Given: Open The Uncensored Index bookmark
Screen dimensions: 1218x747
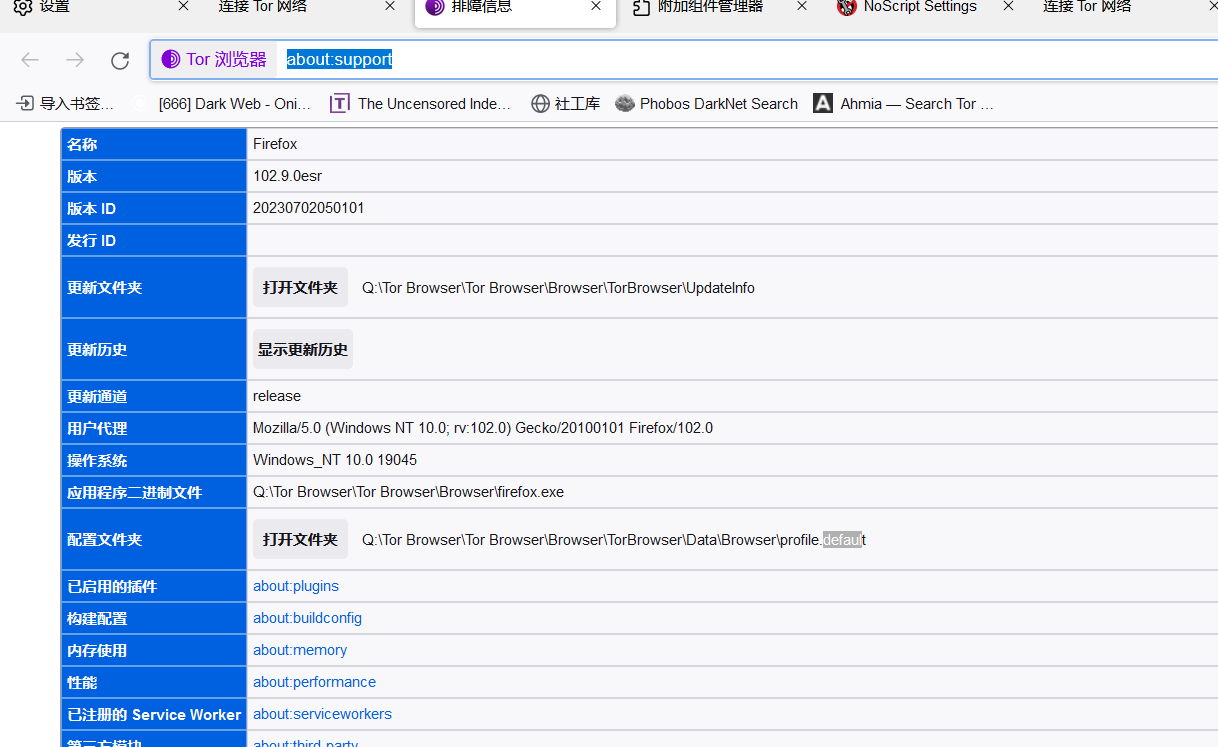Looking at the screenshot, I should click(422, 103).
